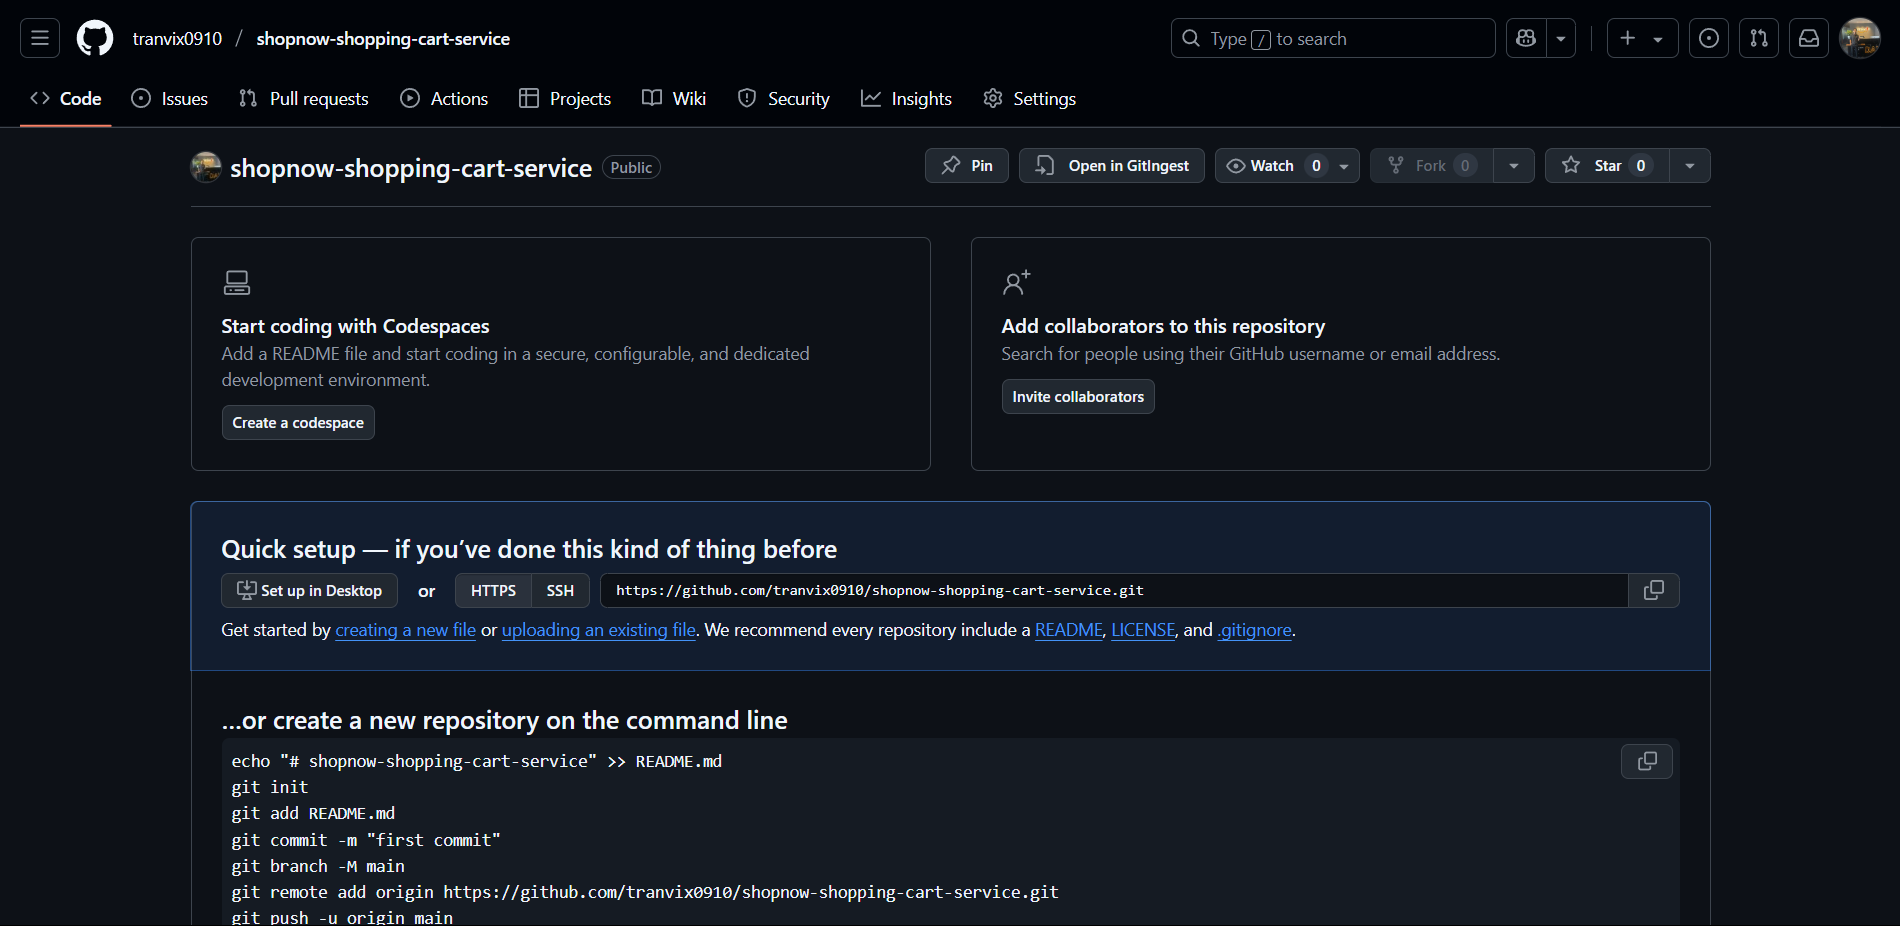Click the creating a new file link
Screen dimensions: 1900x926
[405, 630]
